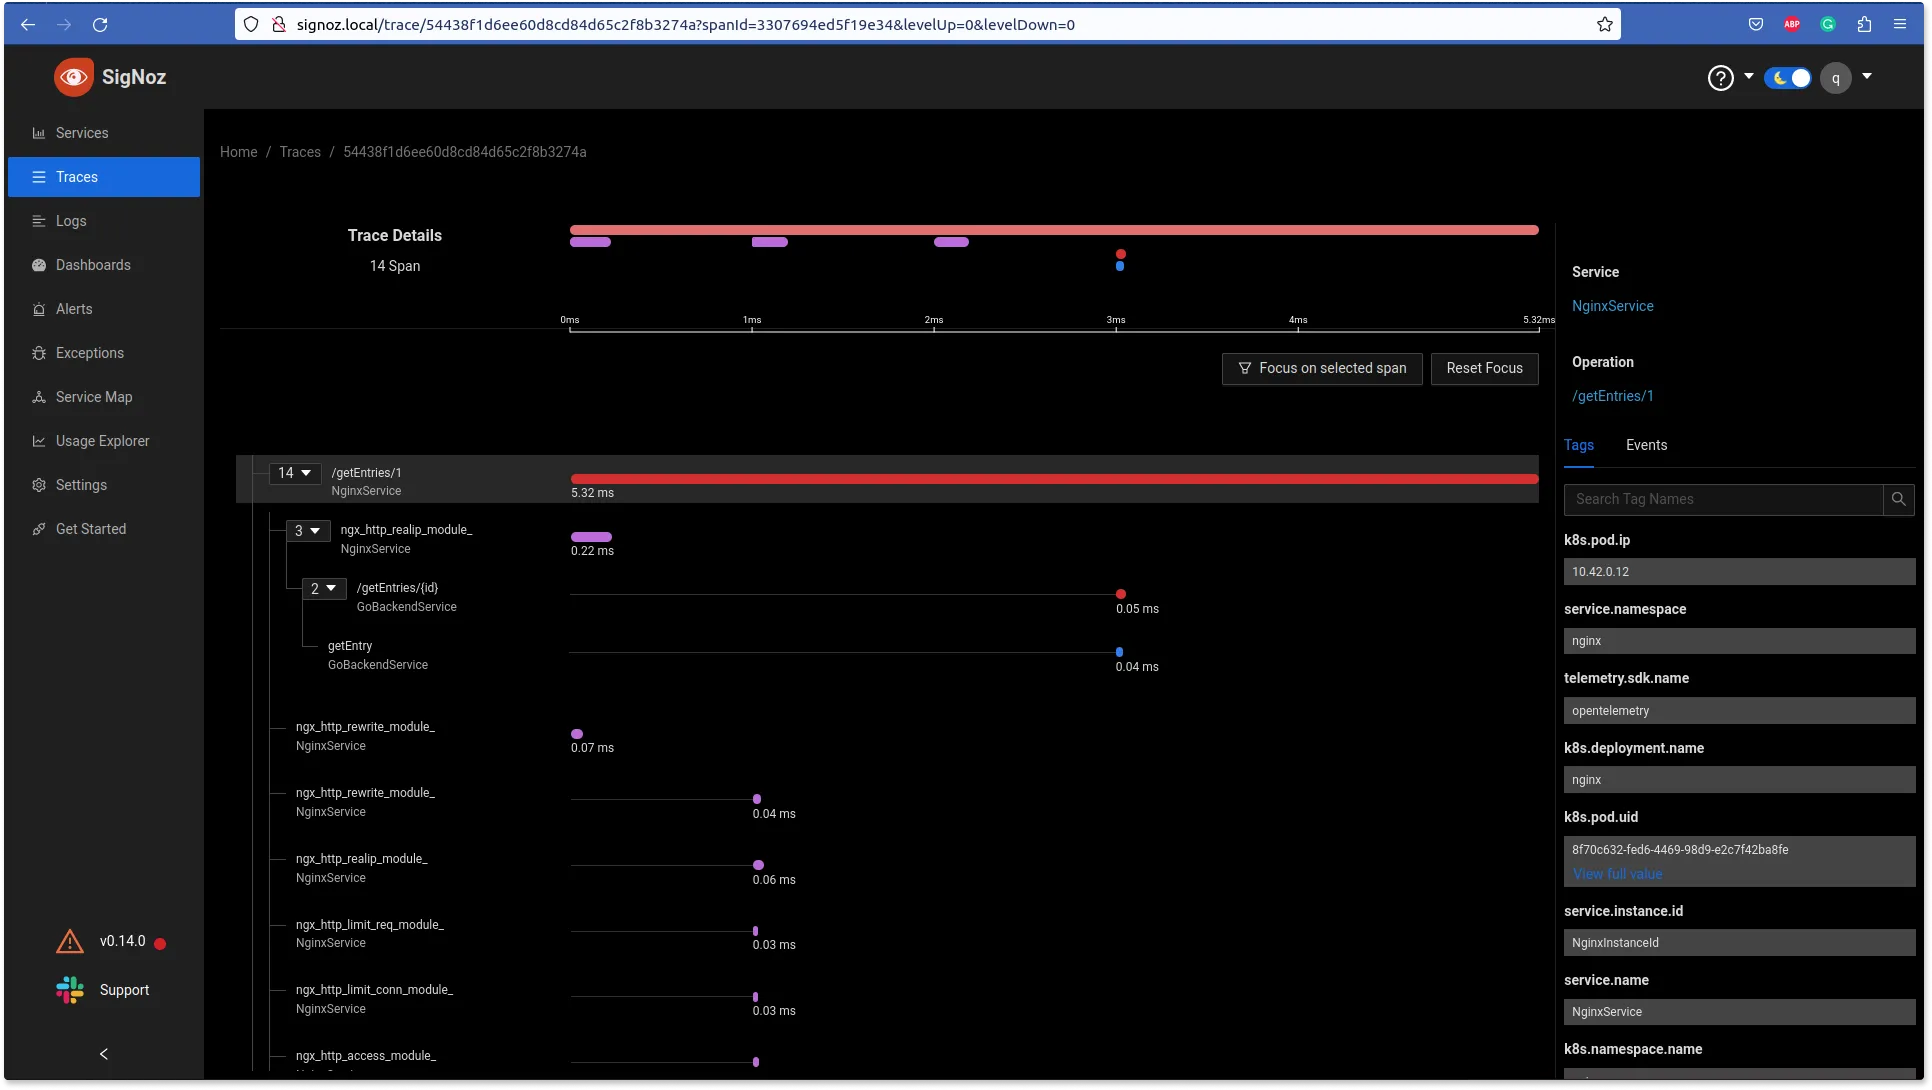1932x1090 pixels.
Task: Click telemetry.sdk.name value opentelemetry
Action: 1739,711
